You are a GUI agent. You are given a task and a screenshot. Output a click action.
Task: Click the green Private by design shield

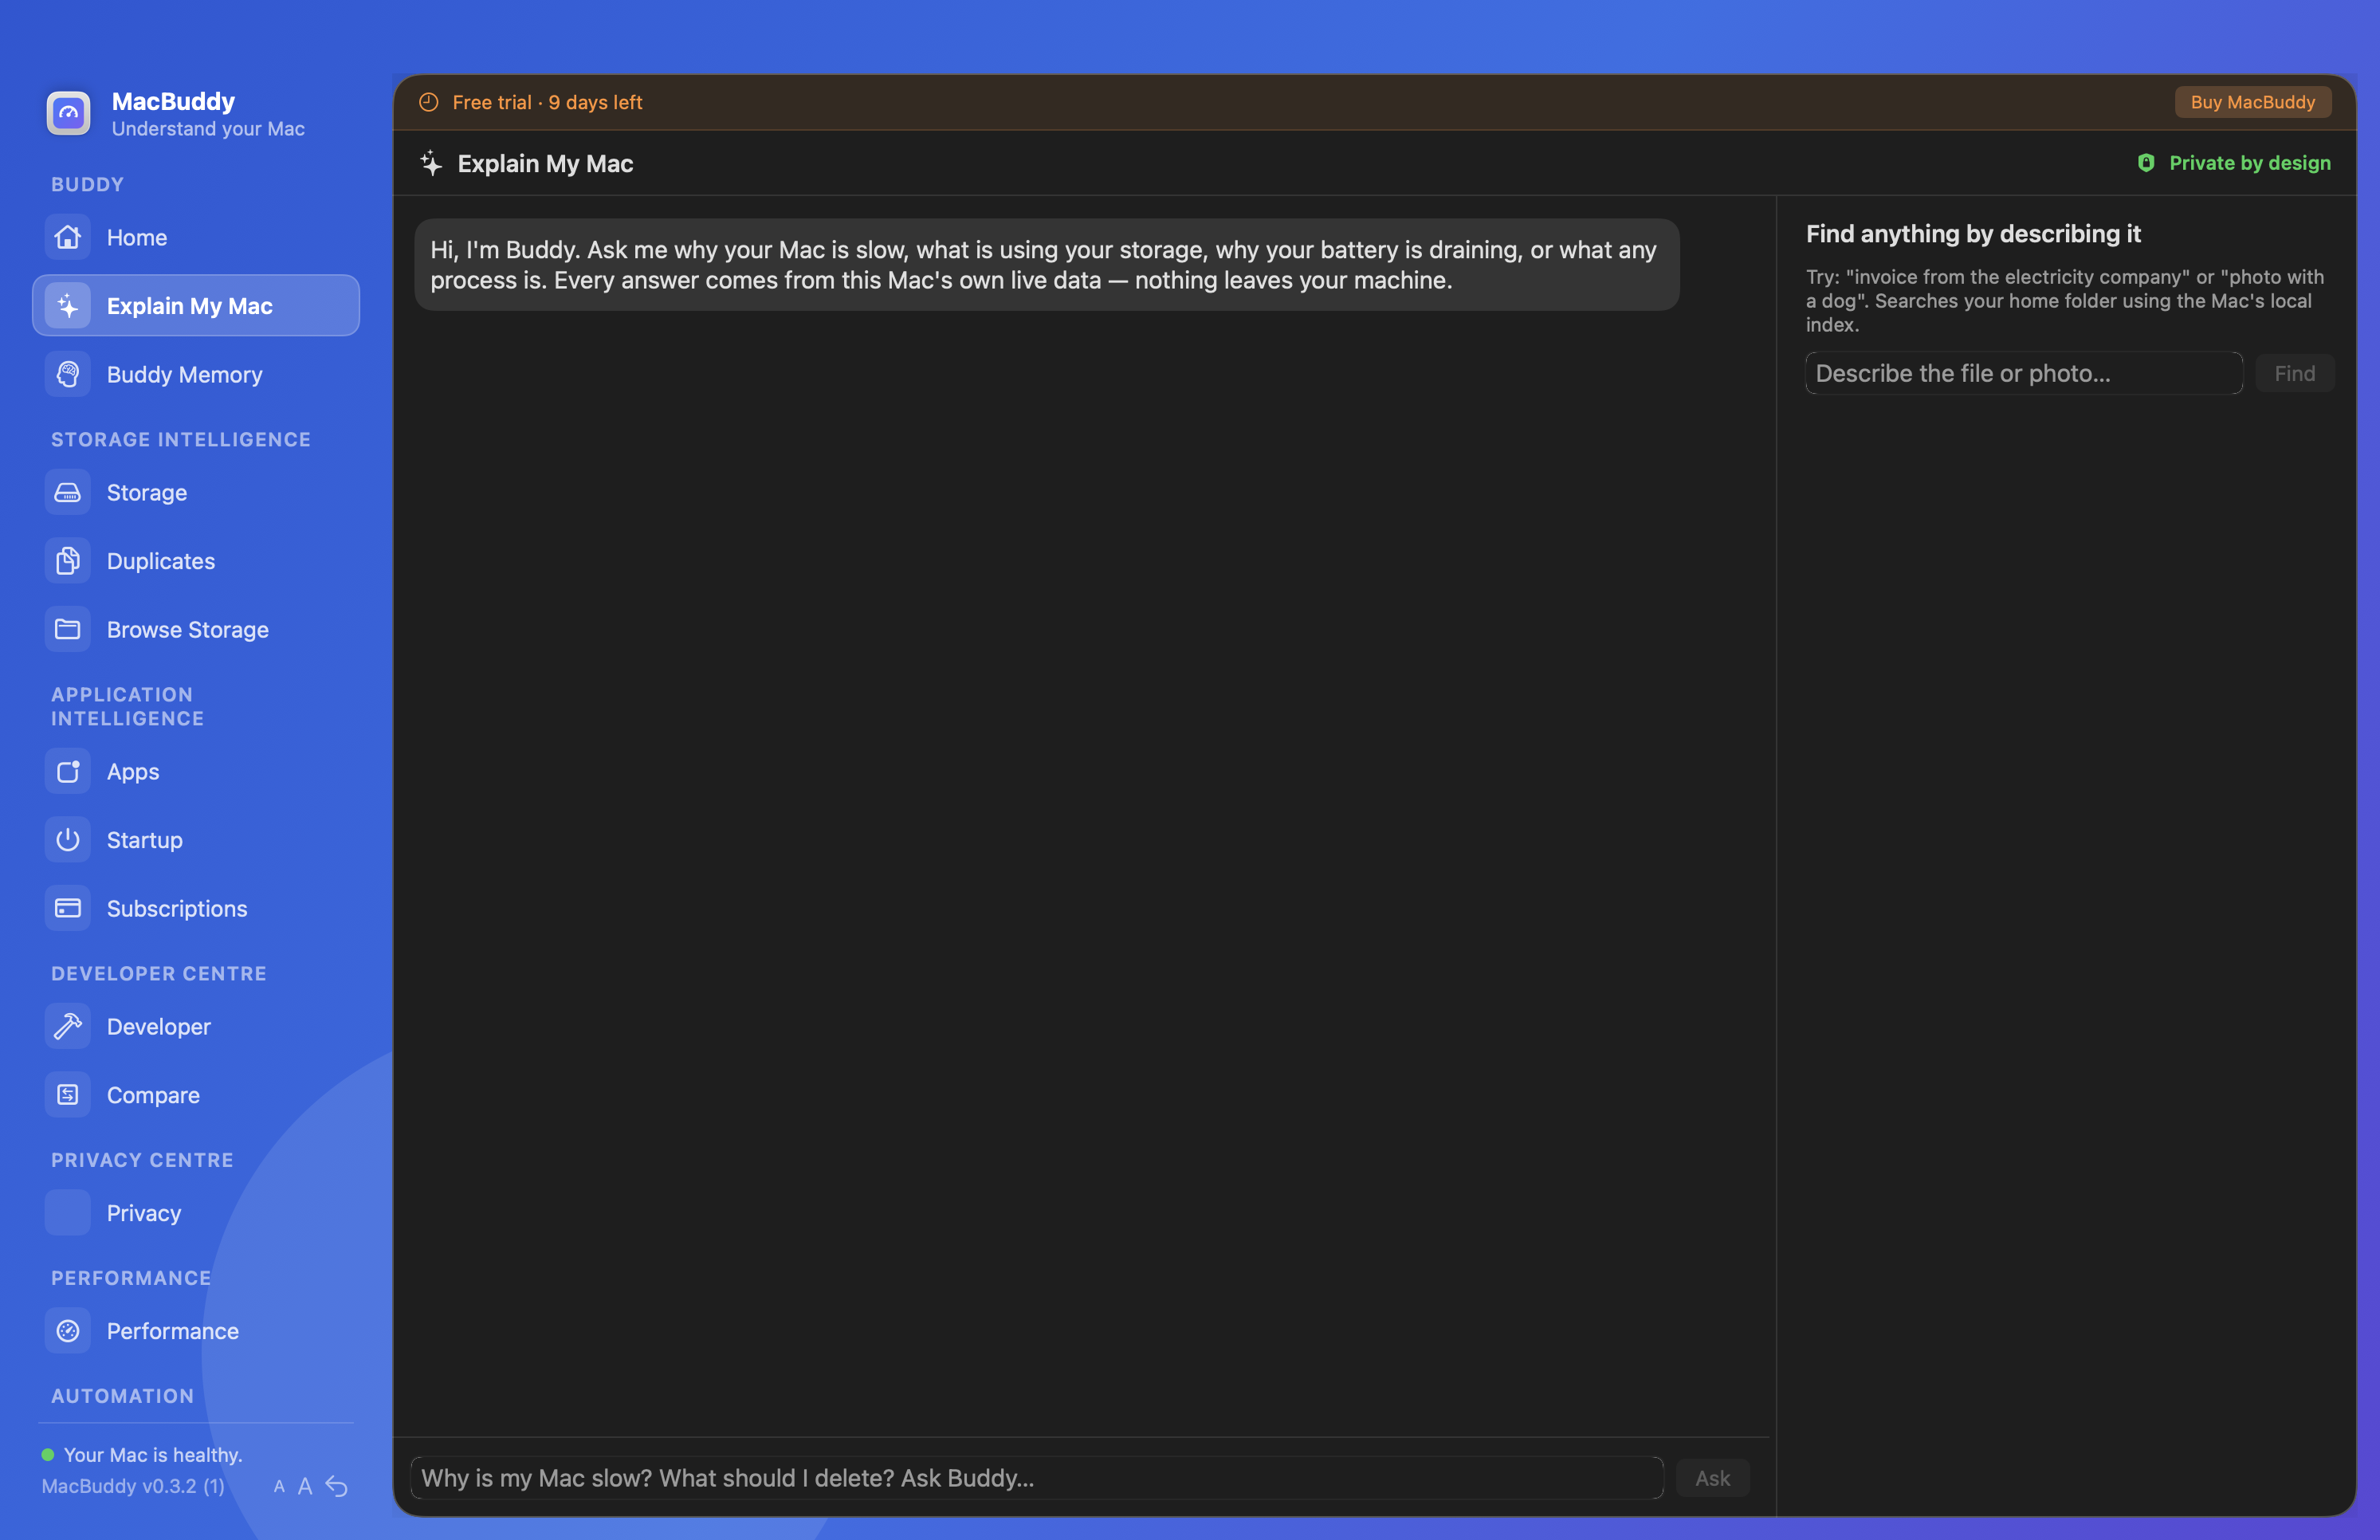[2146, 163]
